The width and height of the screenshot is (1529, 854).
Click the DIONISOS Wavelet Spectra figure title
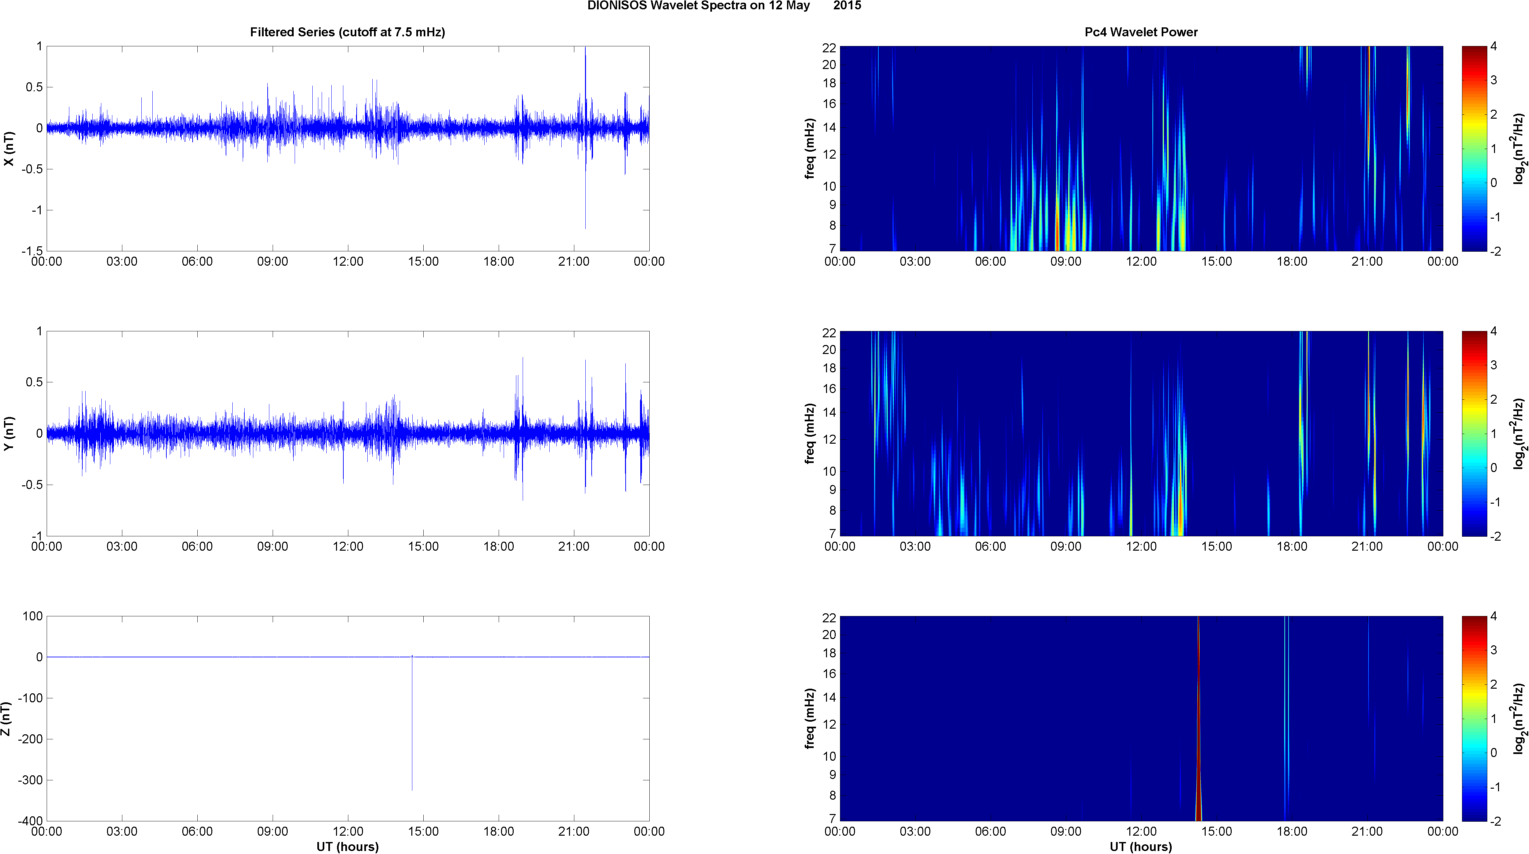pyautogui.click(x=724, y=6)
